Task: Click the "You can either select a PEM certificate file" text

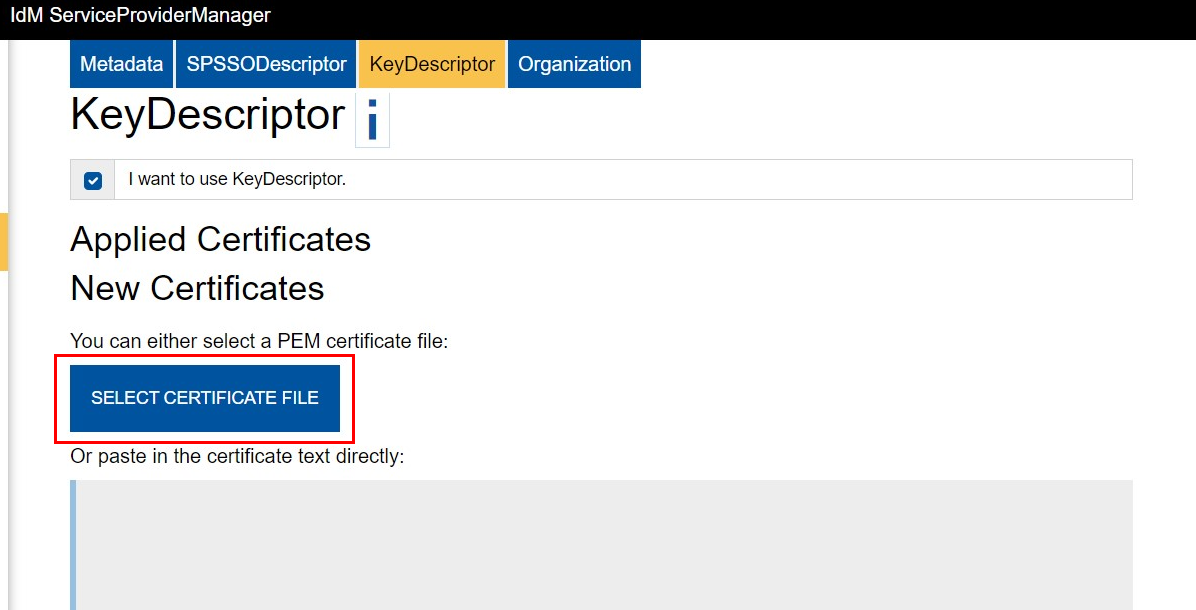Action: coord(258,341)
